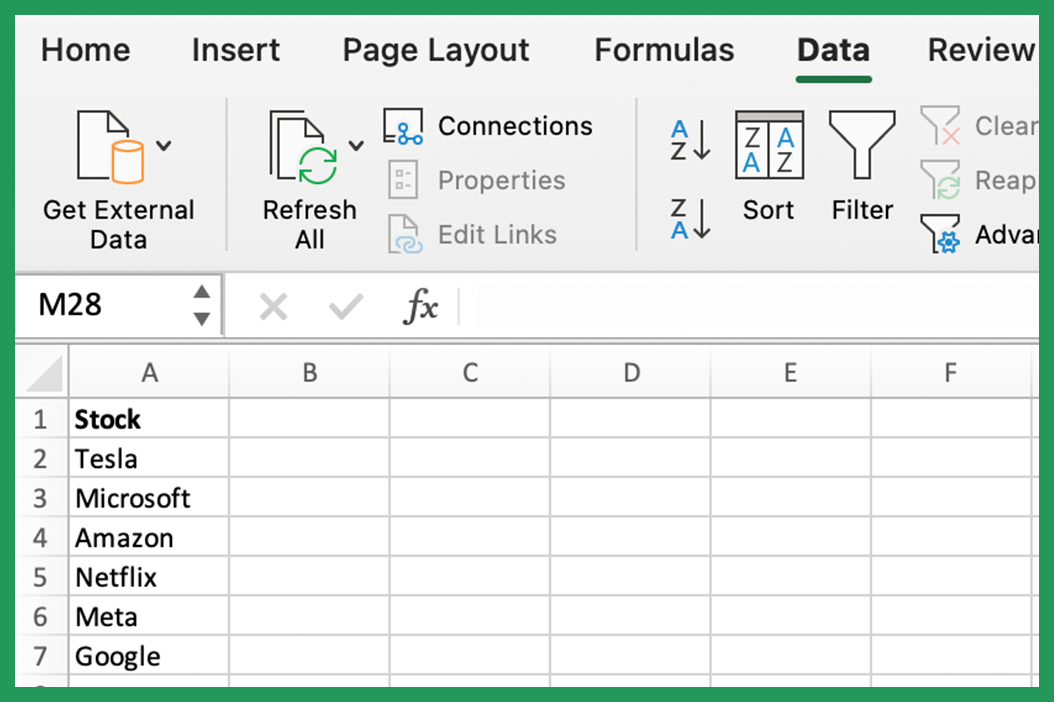
Task: Select the Microsoft cell
Action: tap(149, 498)
